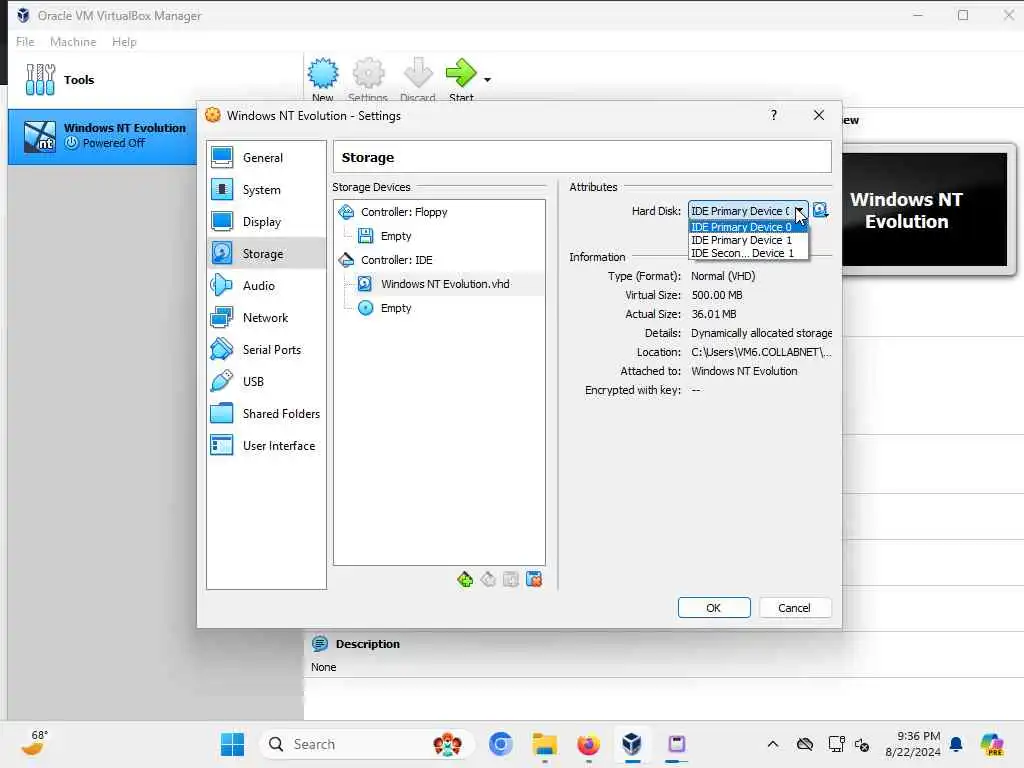Screen dimensions: 1024x768
Task: Click the notification bell in system tray
Action: click(956, 744)
